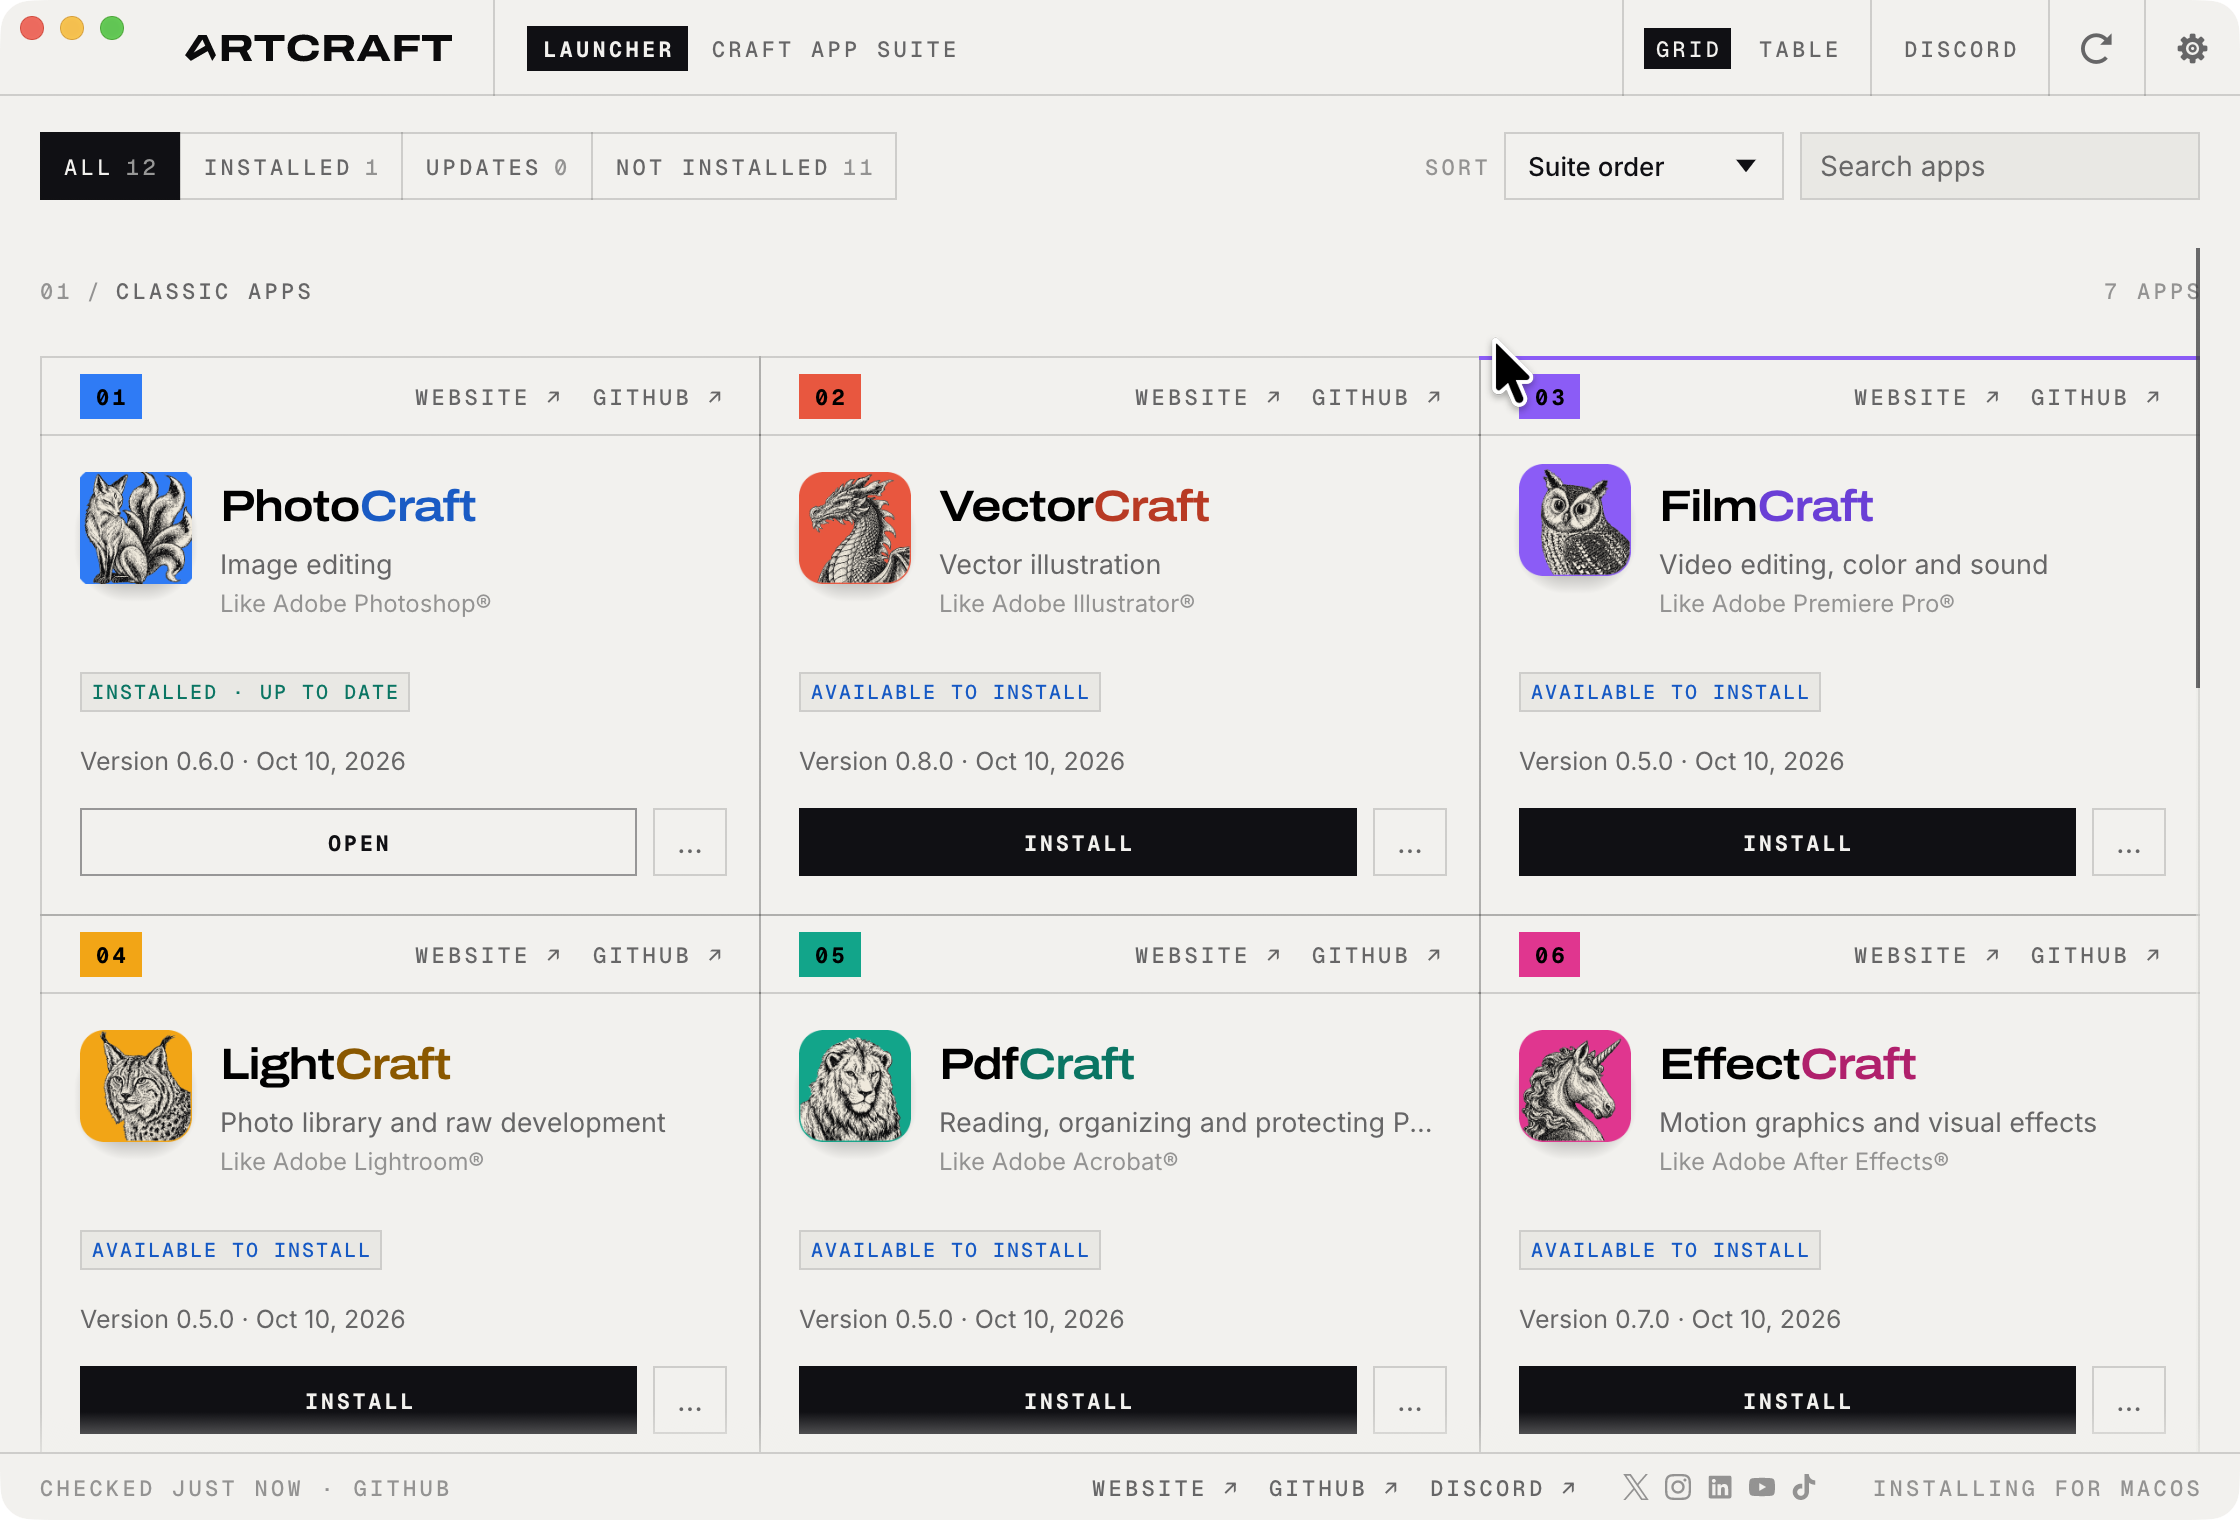Filter by Not Installed 11 tab
The image size is (2240, 1520).
click(744, 166)
